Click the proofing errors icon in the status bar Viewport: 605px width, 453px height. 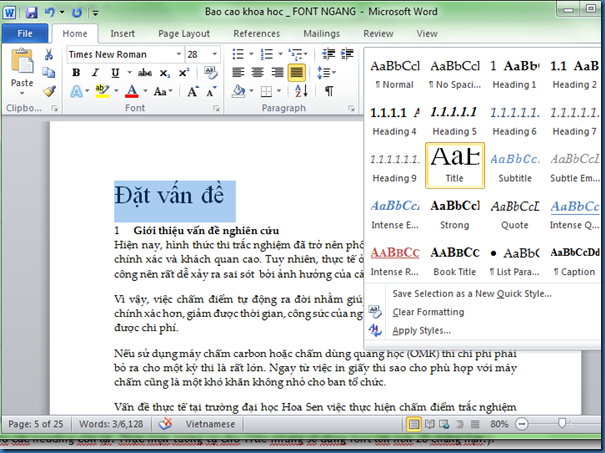[165, 424]
